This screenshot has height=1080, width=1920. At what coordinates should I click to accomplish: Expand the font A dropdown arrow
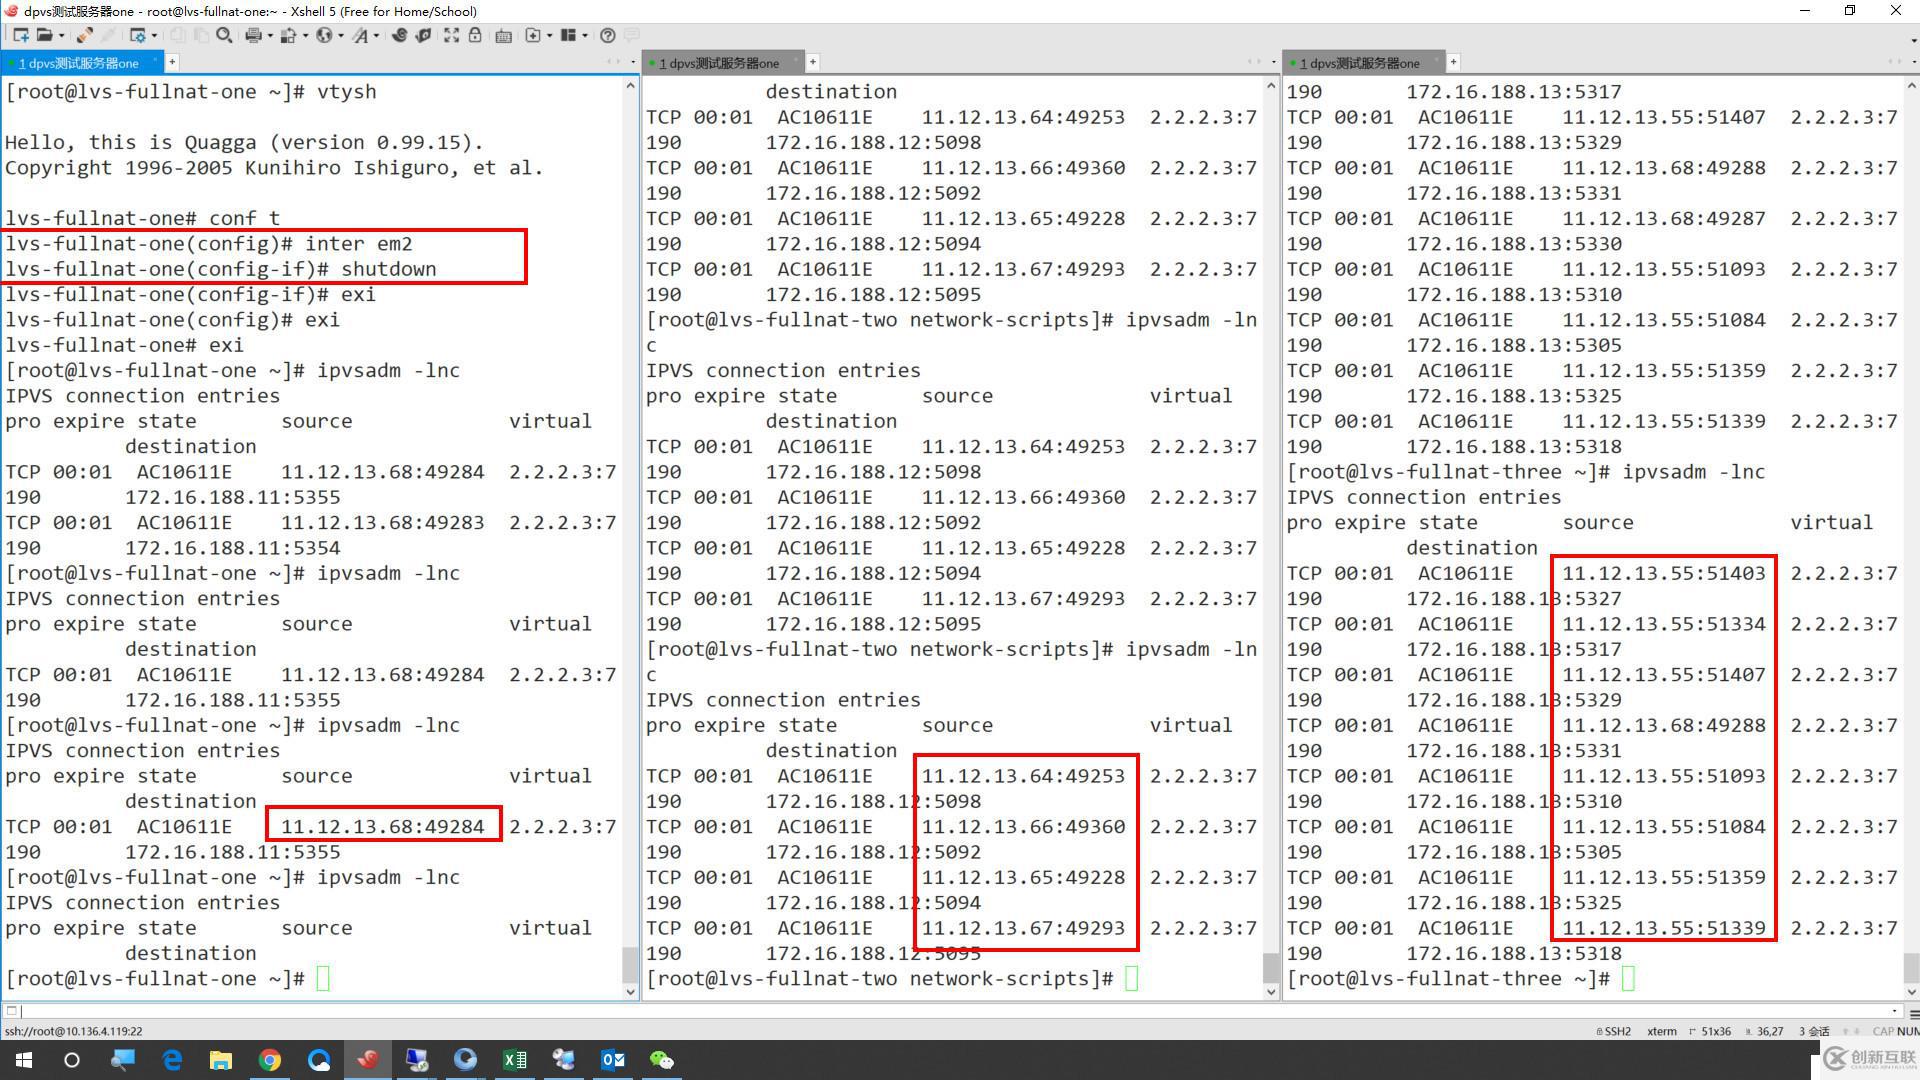(376, 35)
